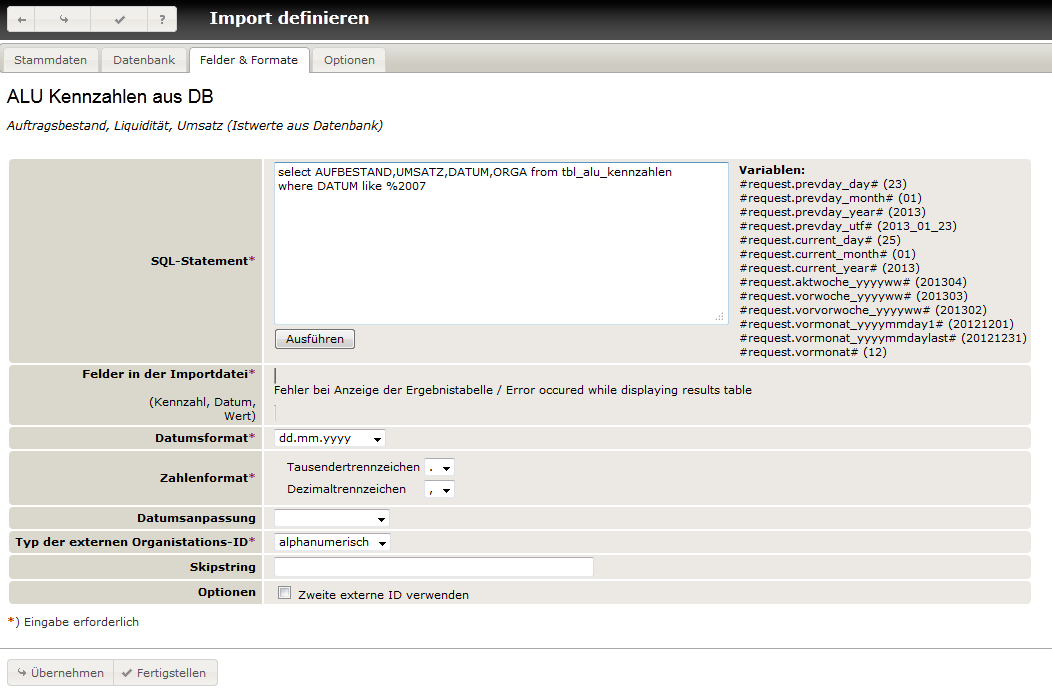Click the checkmark icon in top toolbar
1052x691 pixels.
coord(119,19)
